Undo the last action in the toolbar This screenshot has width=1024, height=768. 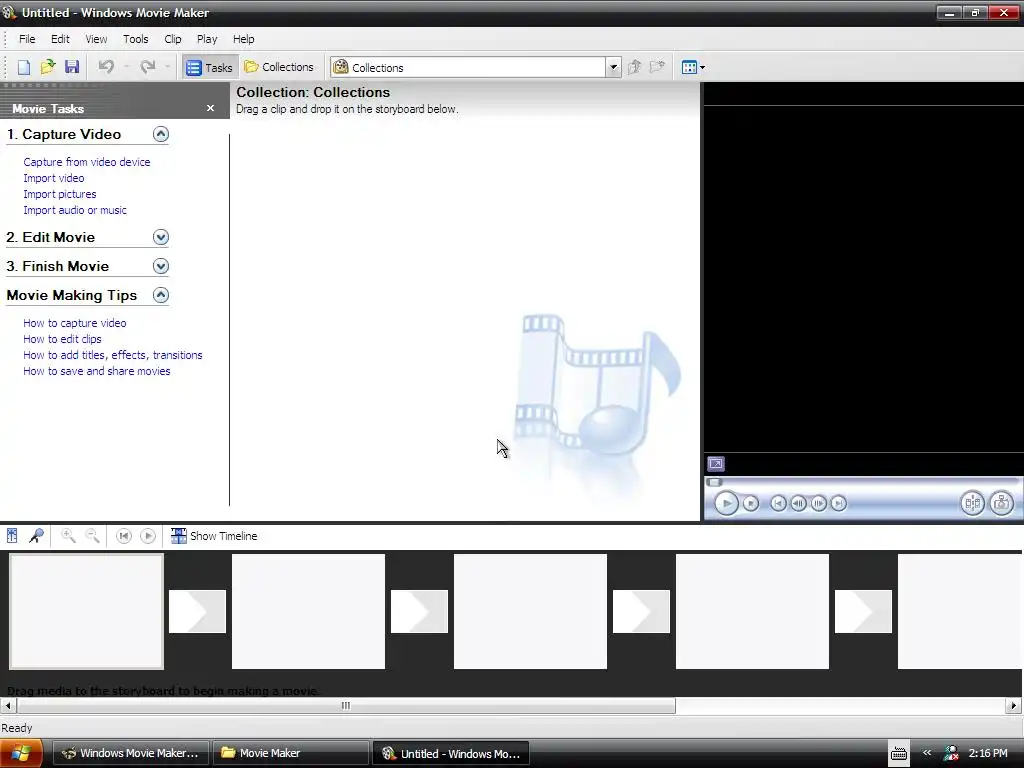(106, 67)
